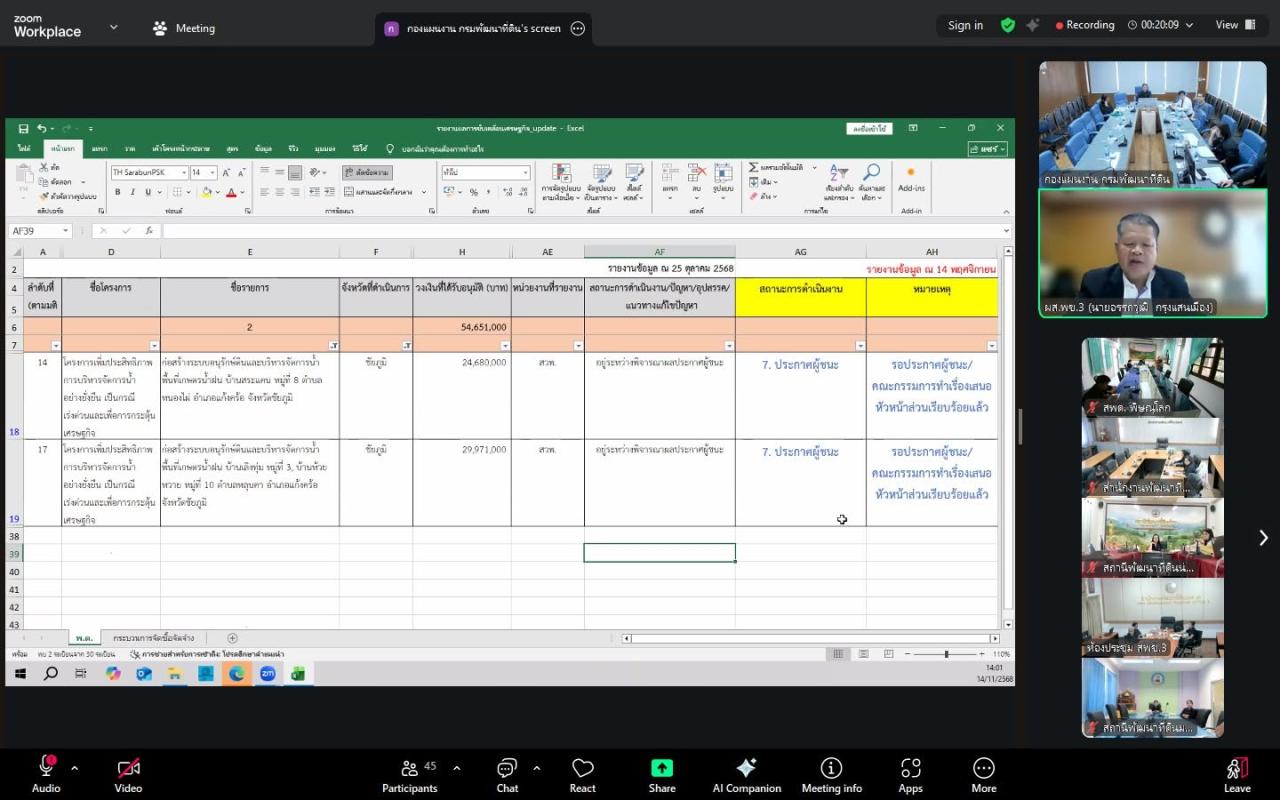Expand the audio options caret beside Audio
Viewport: 1280px width, 800px height.
pyautogui.click(x=74, y=768)
